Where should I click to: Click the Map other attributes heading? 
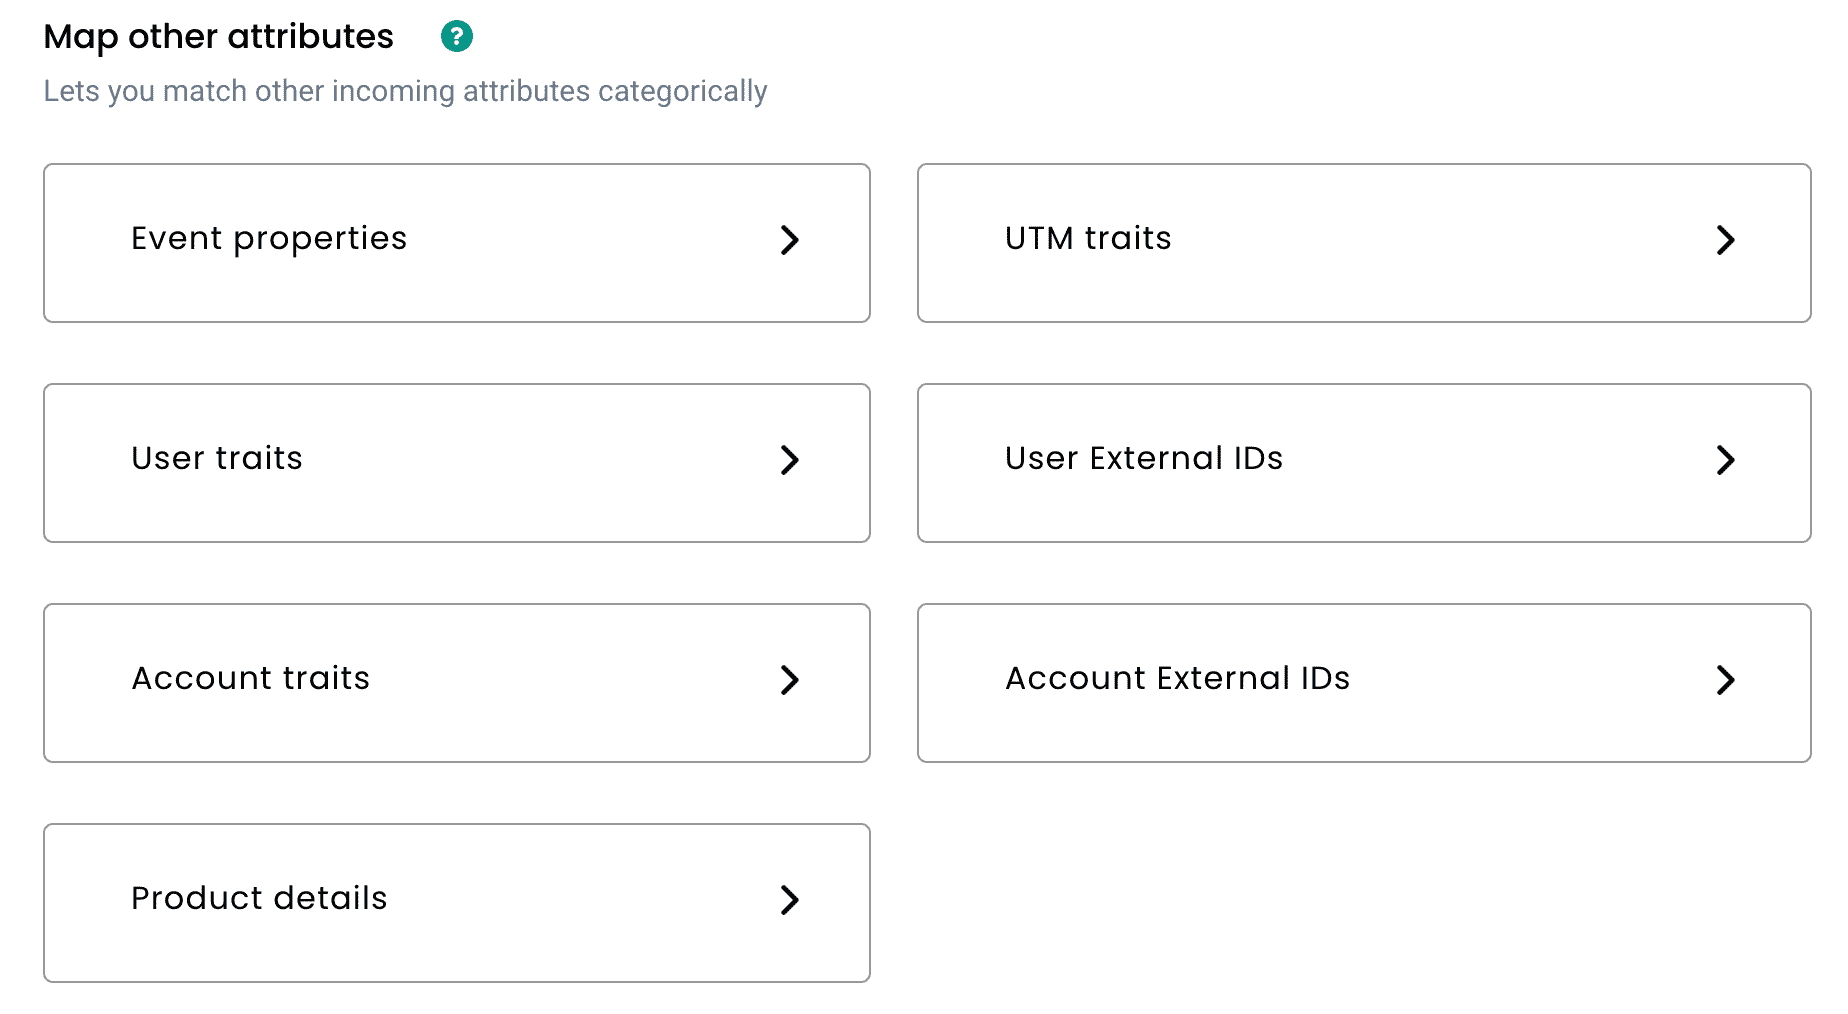[x=219, y=36]
